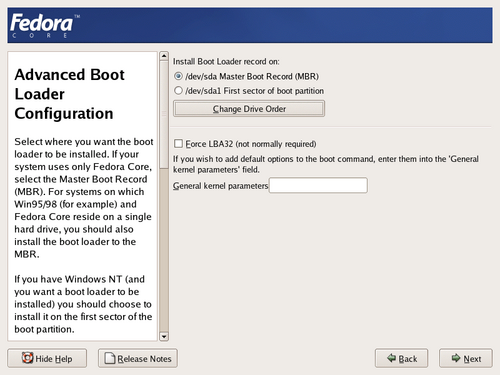
Task: Click the help panel scroll down arrow
Action: (x=164, y=336)
